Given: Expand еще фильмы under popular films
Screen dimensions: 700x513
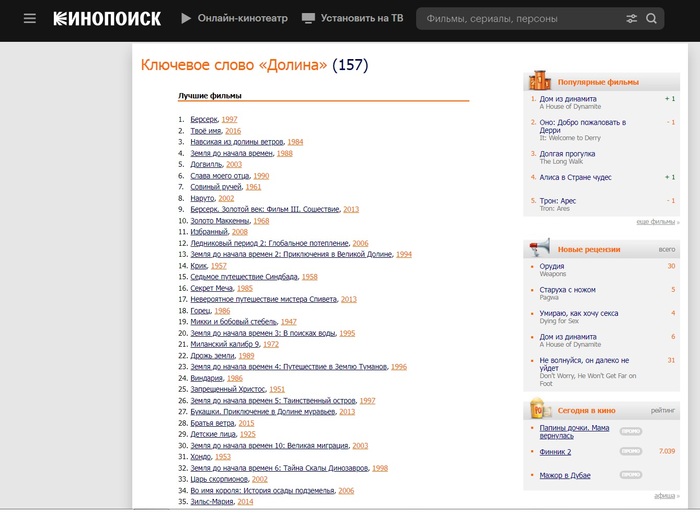Looking at the screenshot, I should tap(655, 222).
